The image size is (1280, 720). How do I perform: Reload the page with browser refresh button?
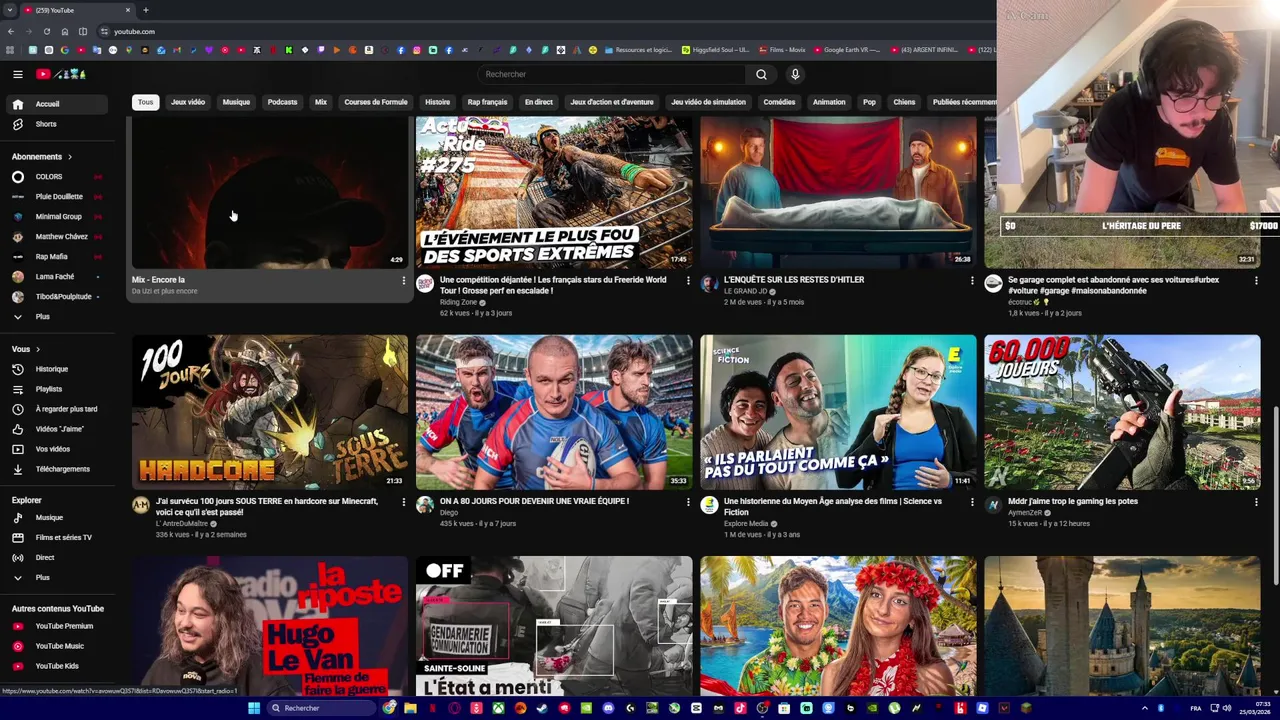pos(47,31)
